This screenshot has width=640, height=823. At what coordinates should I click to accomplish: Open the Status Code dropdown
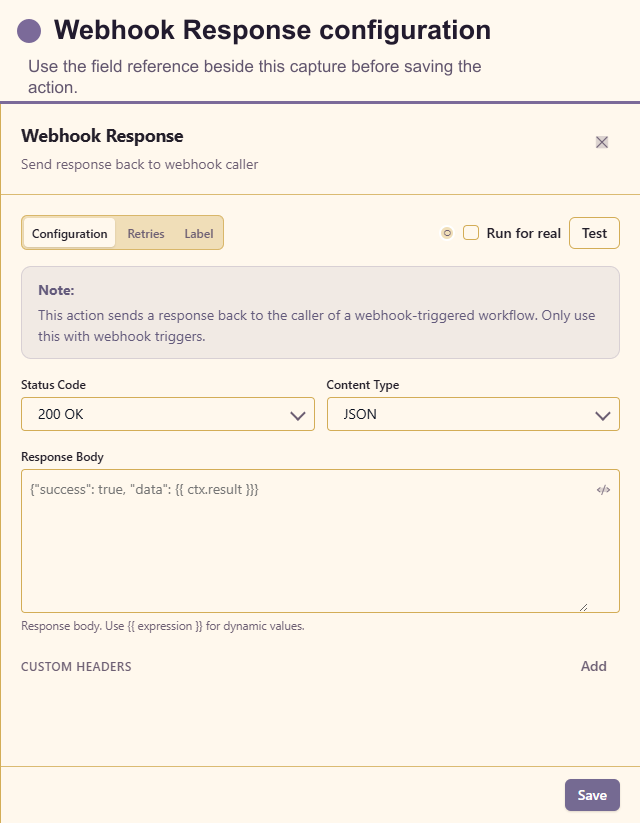point(168,414)
